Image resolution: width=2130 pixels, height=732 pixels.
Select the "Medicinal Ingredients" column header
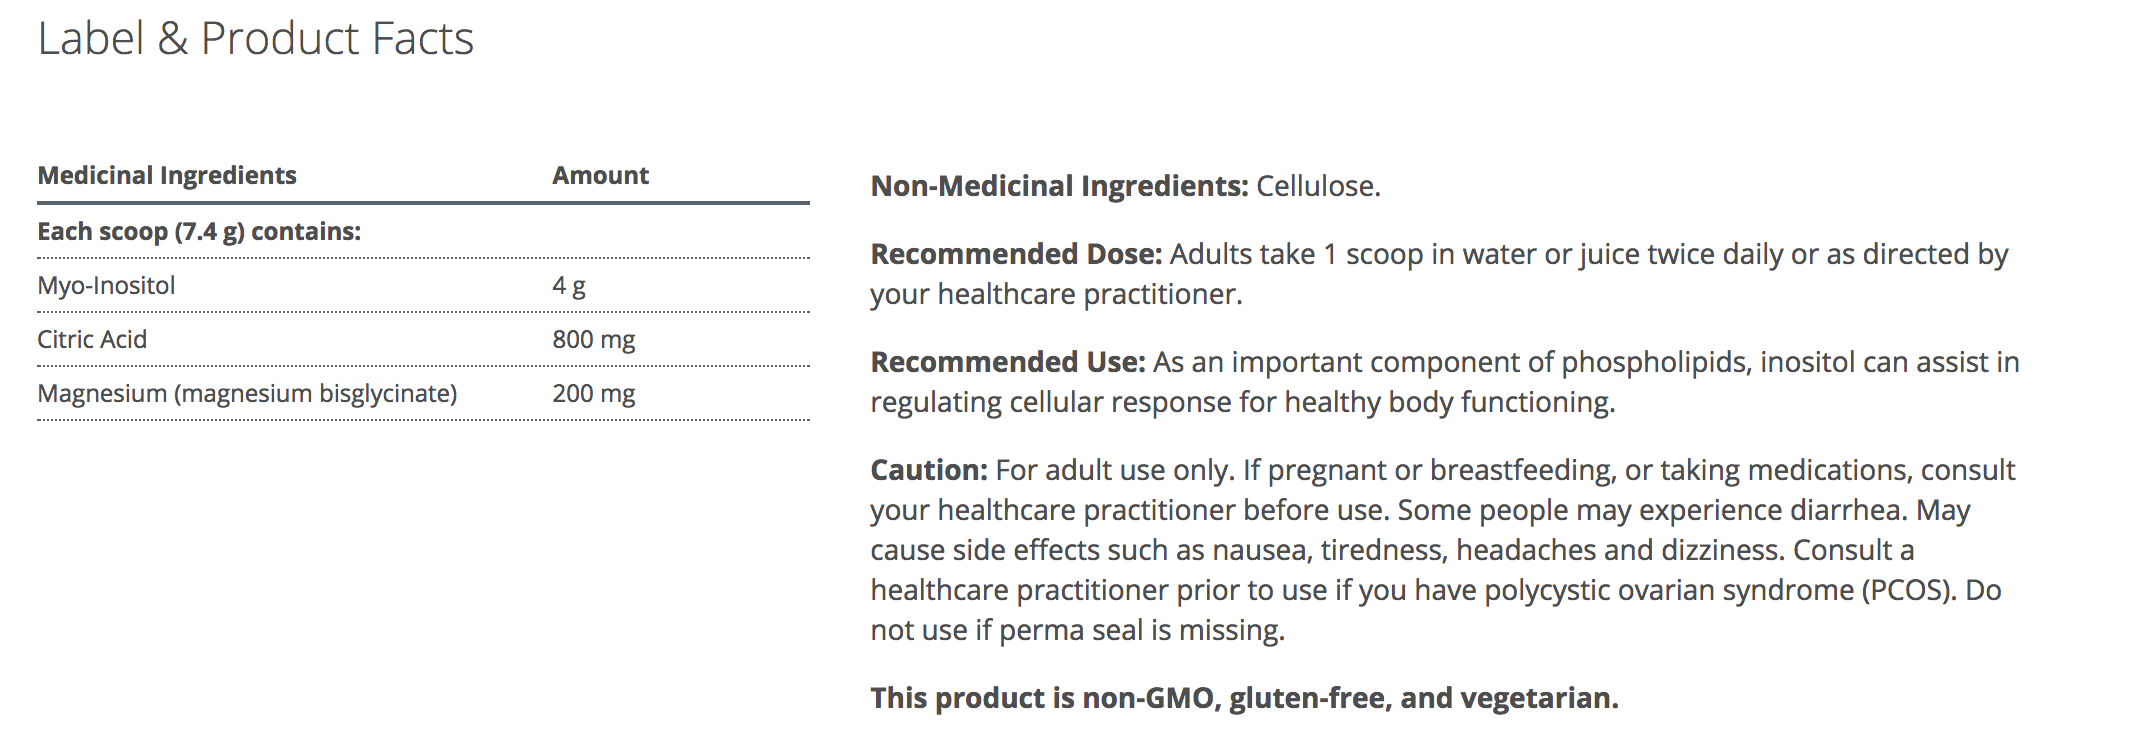(x=167, y=175)
